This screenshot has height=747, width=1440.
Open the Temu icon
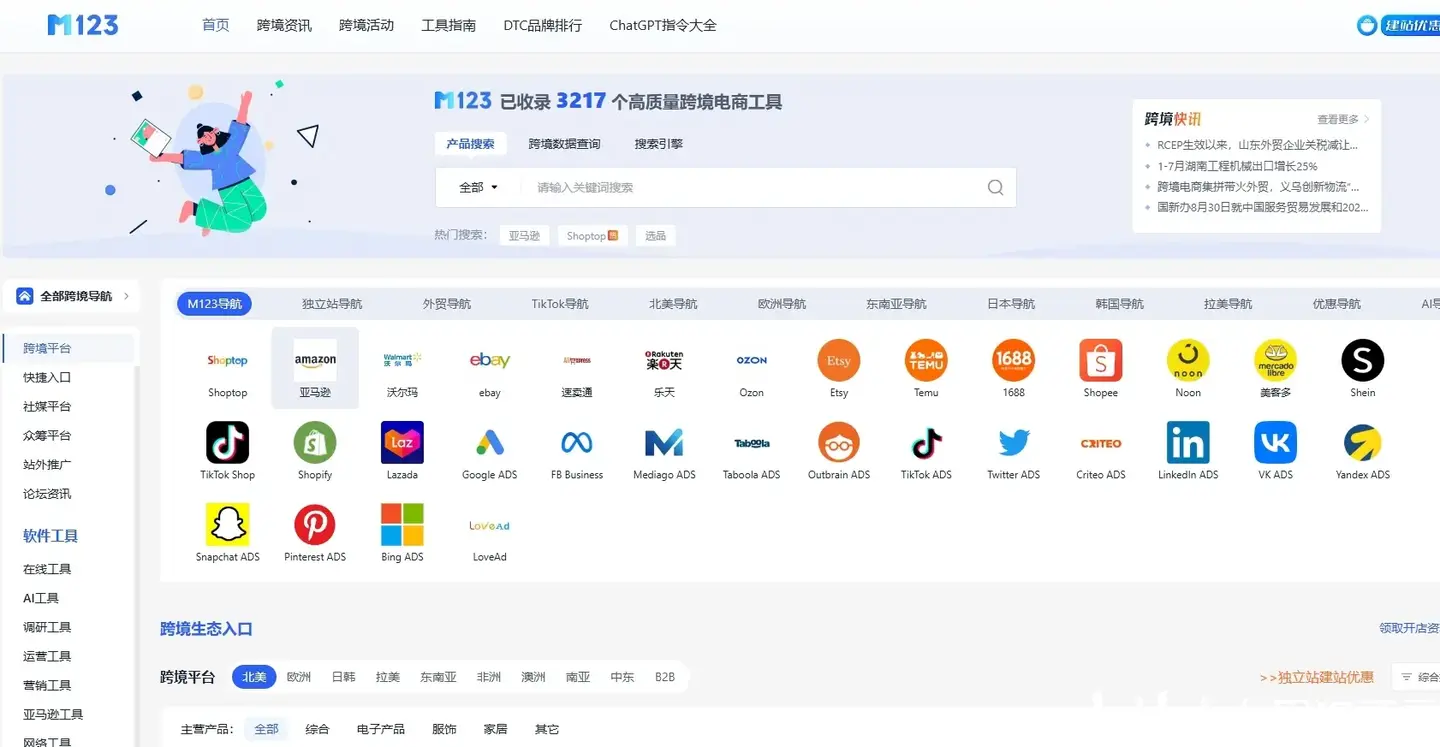[x=926, y=361]
